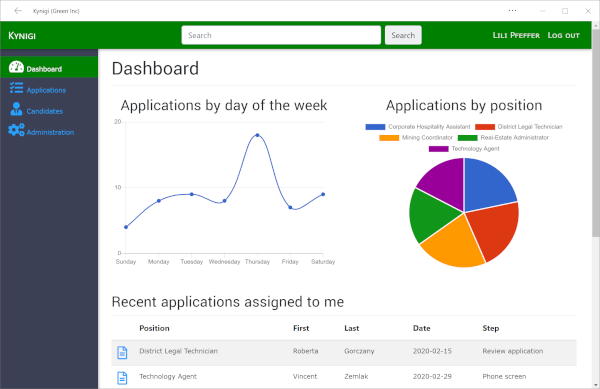
Task: Open Lili Pfeffer user profile link
Action: (516, 35)
